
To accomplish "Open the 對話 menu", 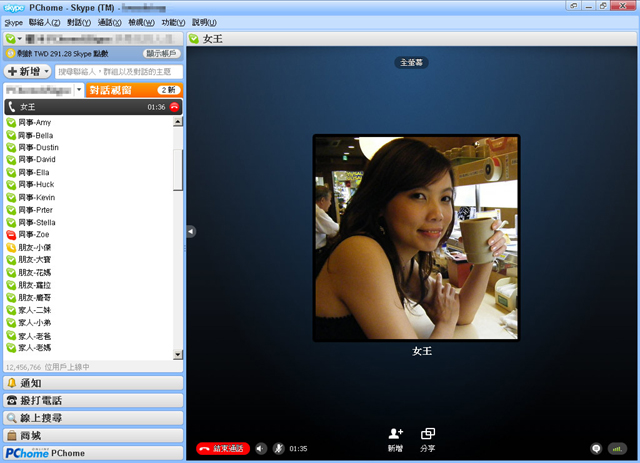I will 79,22.
